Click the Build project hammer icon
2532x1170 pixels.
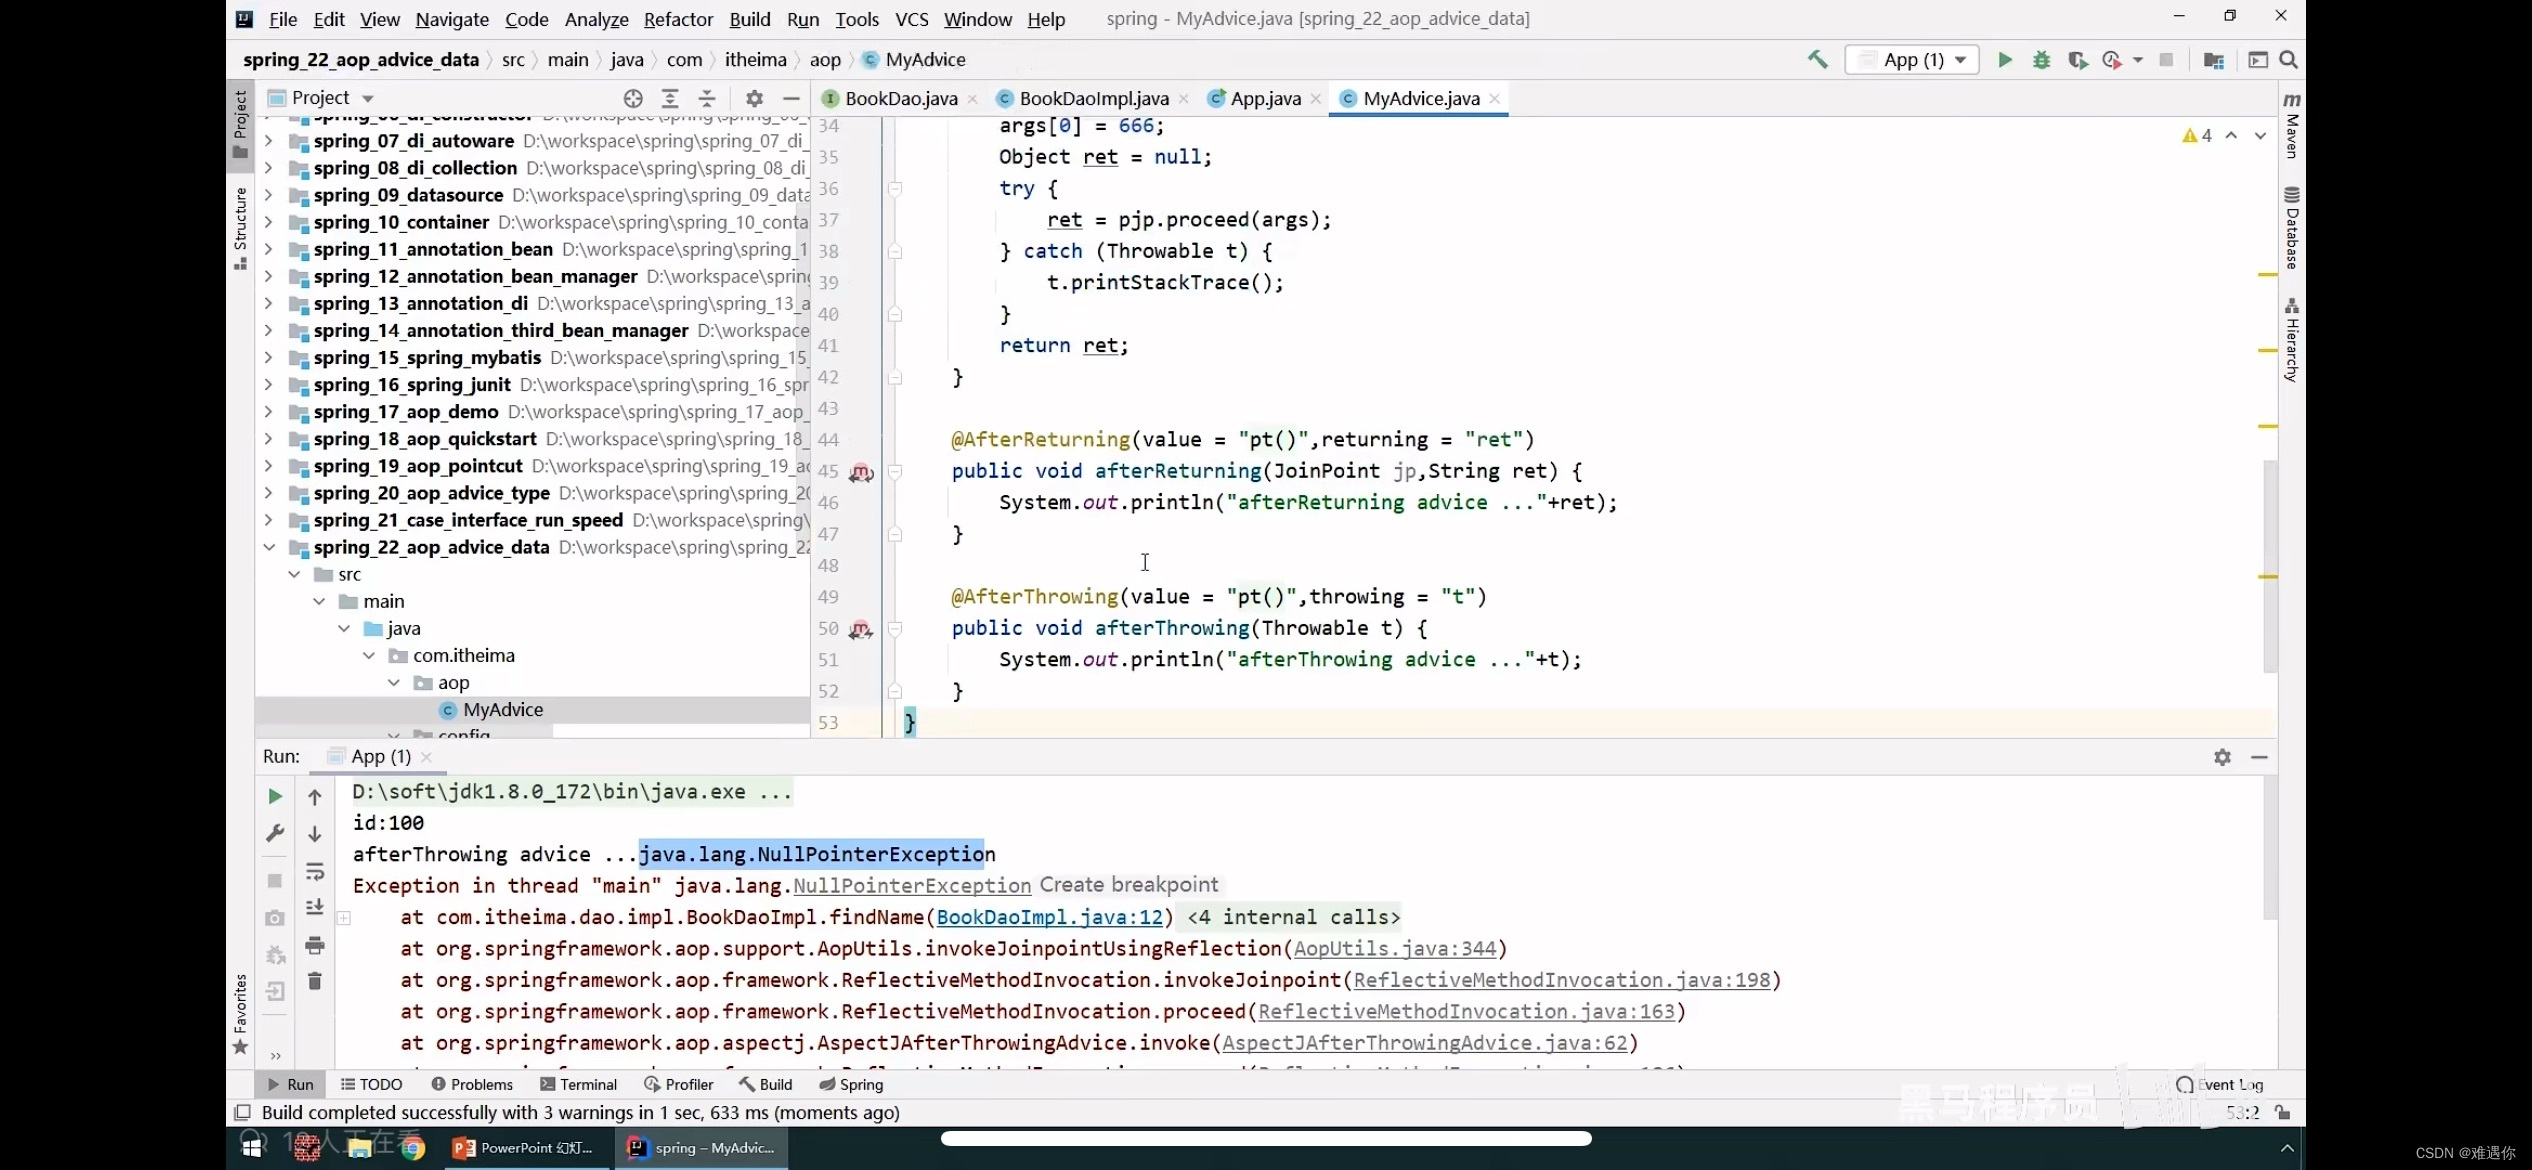(1817, 60)
